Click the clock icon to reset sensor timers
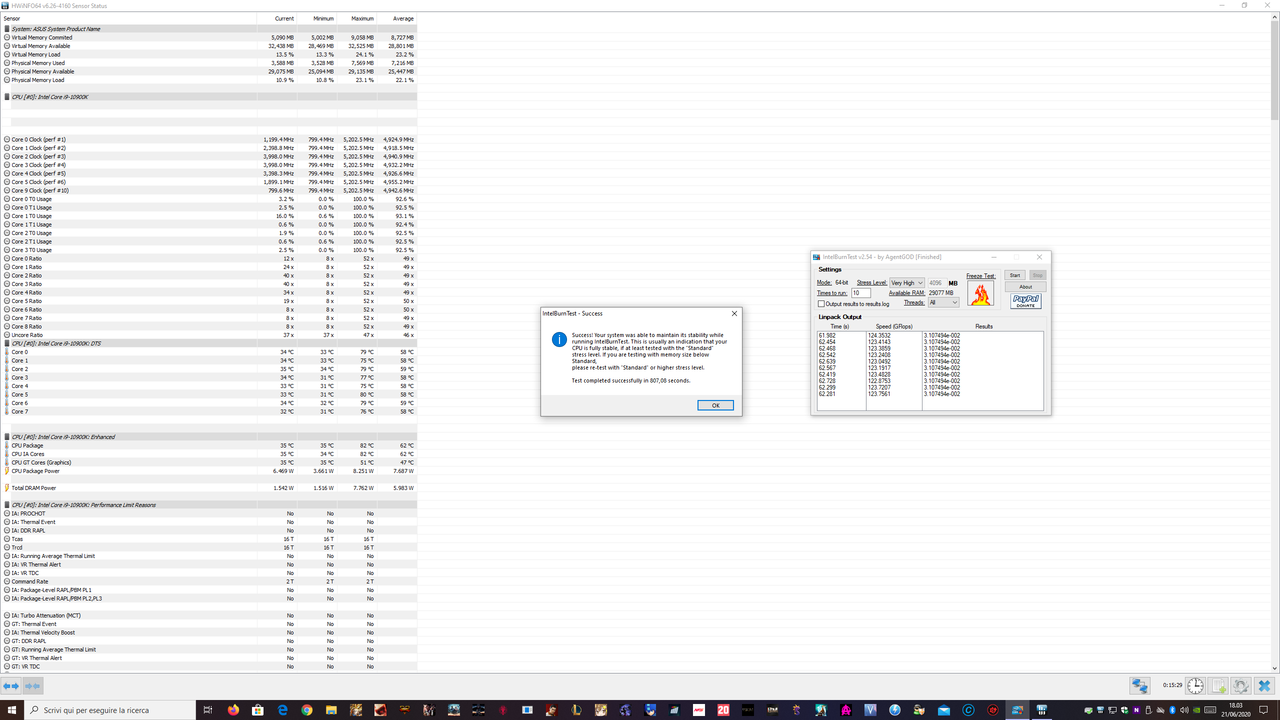Viewport: 1280px width, 720px height. 1195,686
